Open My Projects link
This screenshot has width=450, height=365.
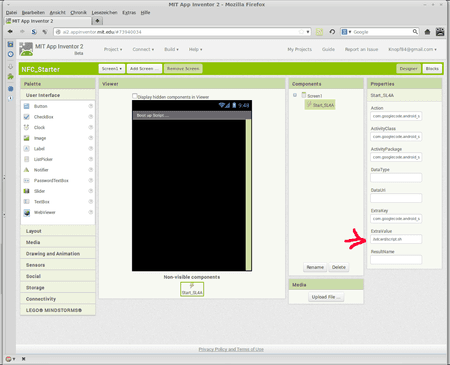point(300,49)
